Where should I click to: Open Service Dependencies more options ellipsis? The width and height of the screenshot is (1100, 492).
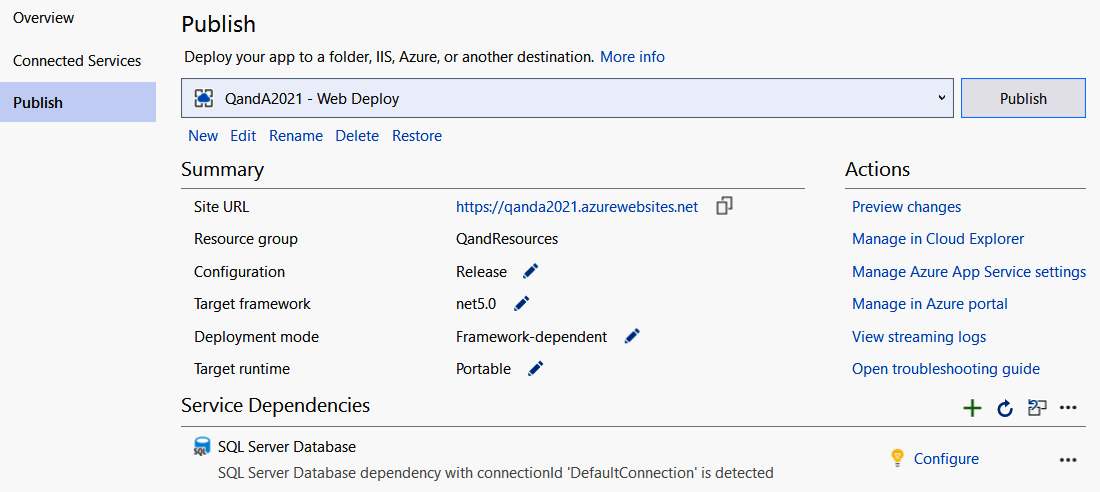coord(1068,408)
